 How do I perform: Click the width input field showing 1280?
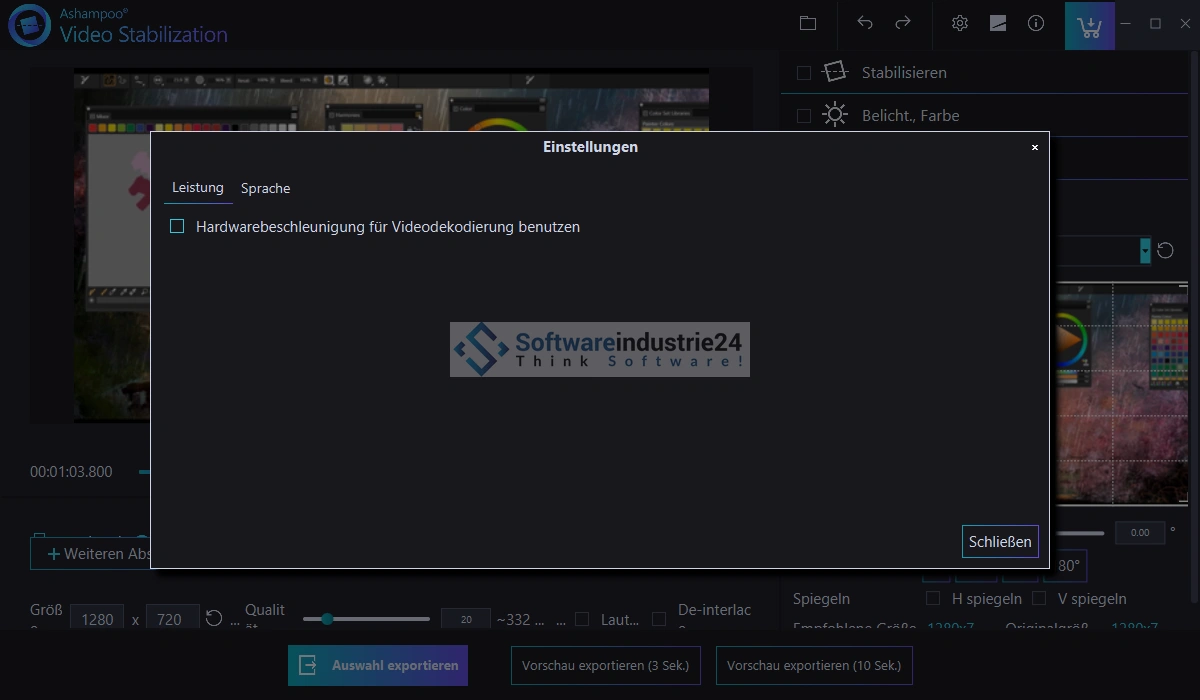point(97,619)
